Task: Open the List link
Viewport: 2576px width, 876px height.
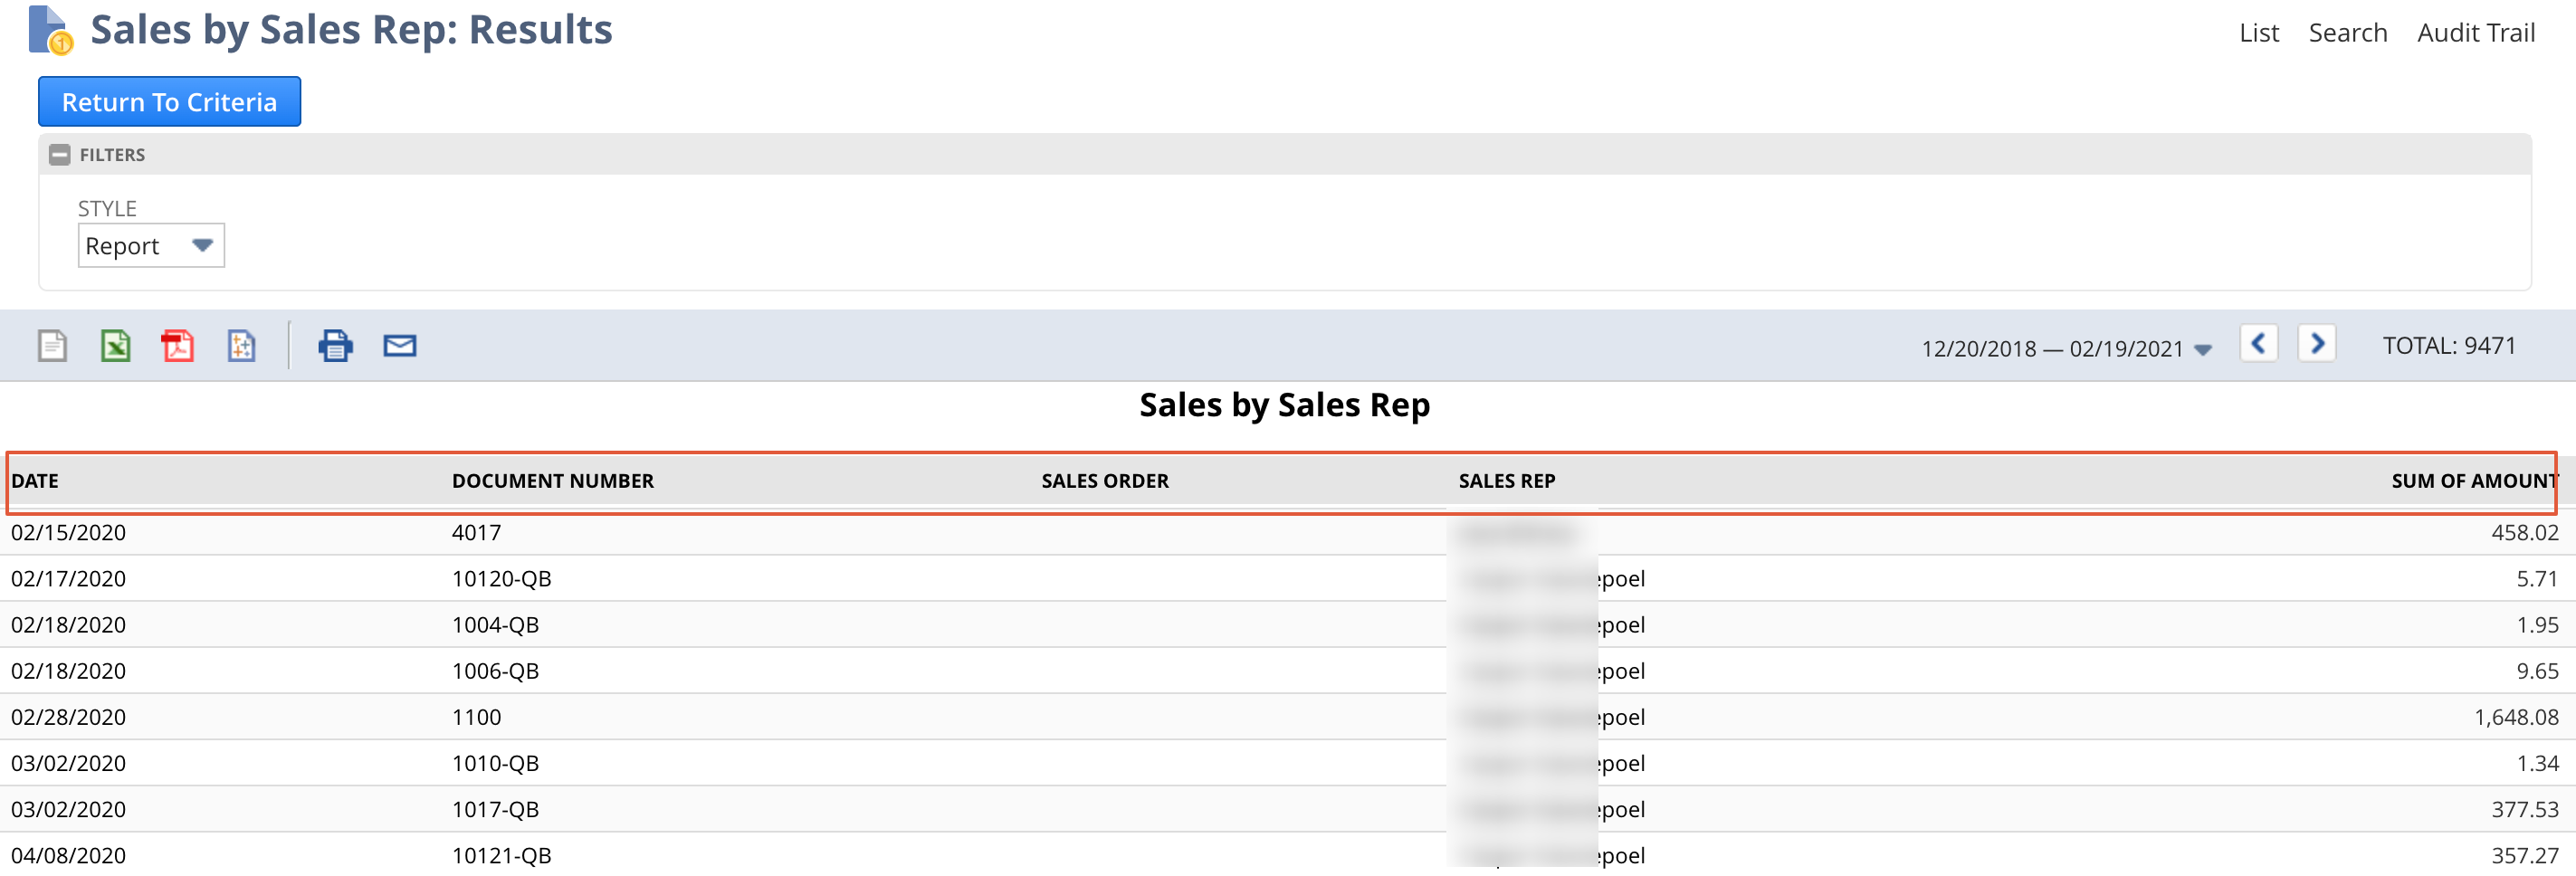Action: pos(2258,33)
